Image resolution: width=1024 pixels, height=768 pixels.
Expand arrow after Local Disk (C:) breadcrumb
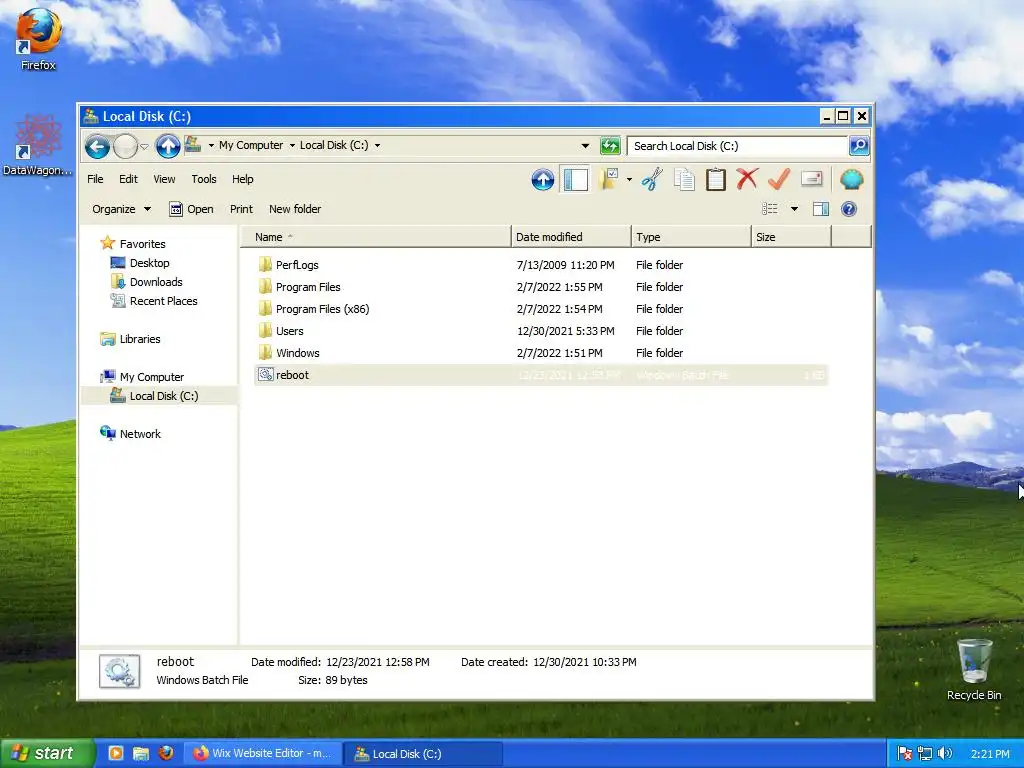[377, 146]
